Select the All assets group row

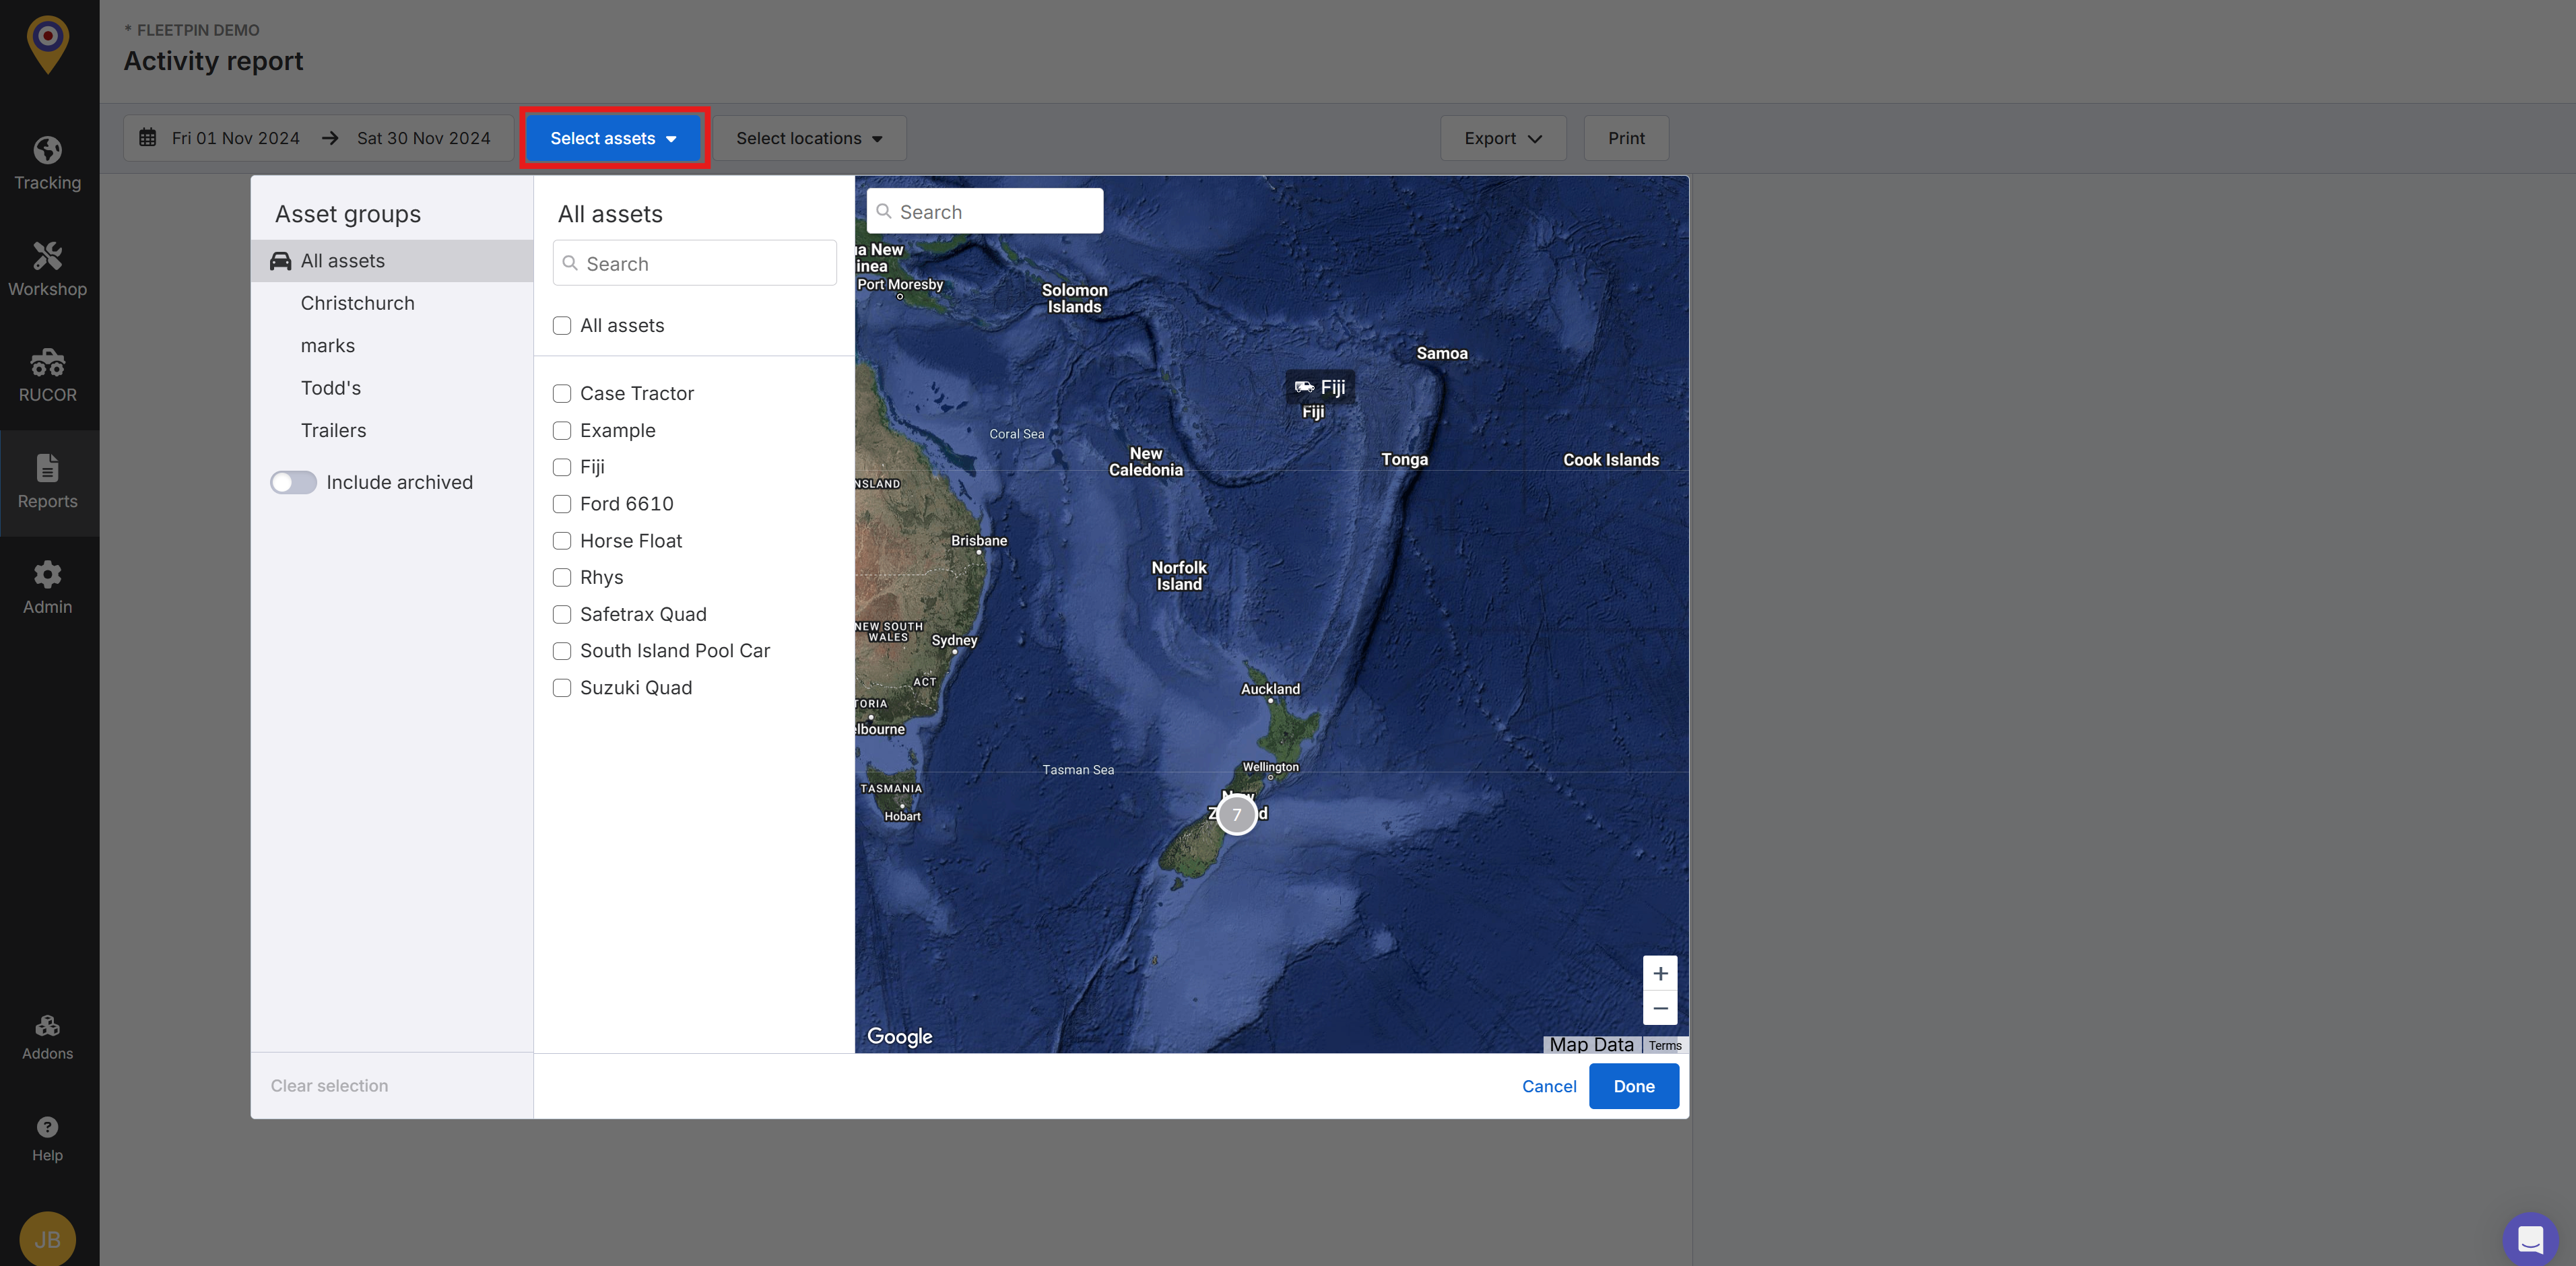pyautogui.click(x=392, y=261)
